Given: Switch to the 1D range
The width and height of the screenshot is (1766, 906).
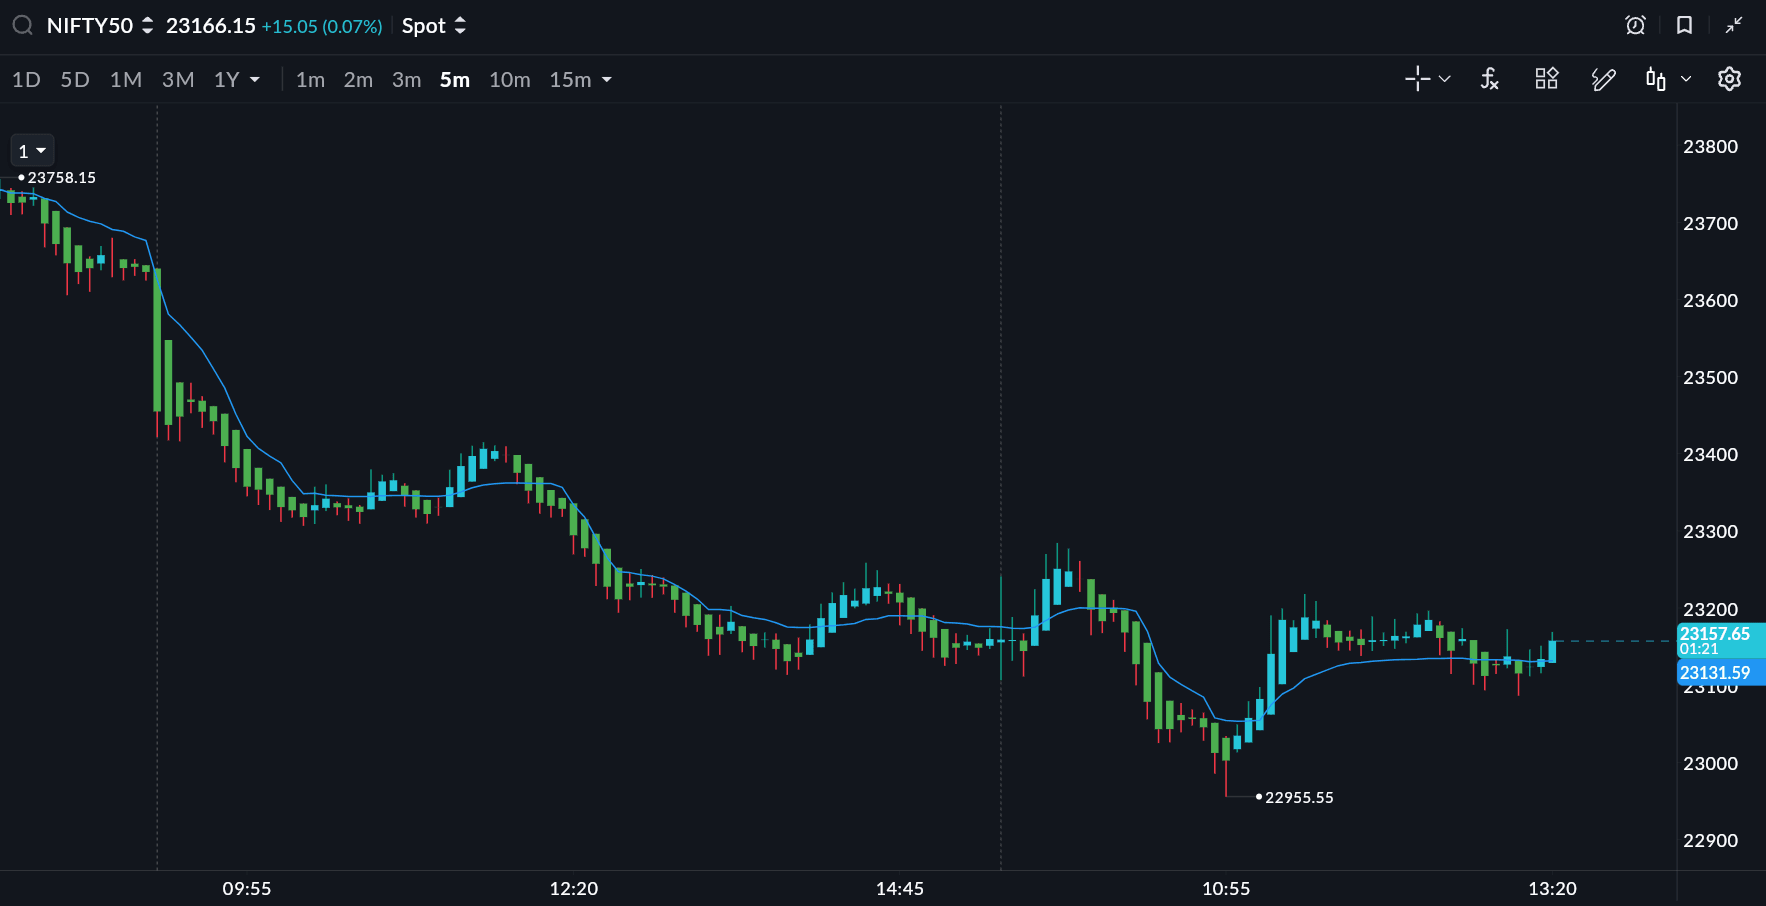Looking at the screenshot, I should (x=26, y=80).
